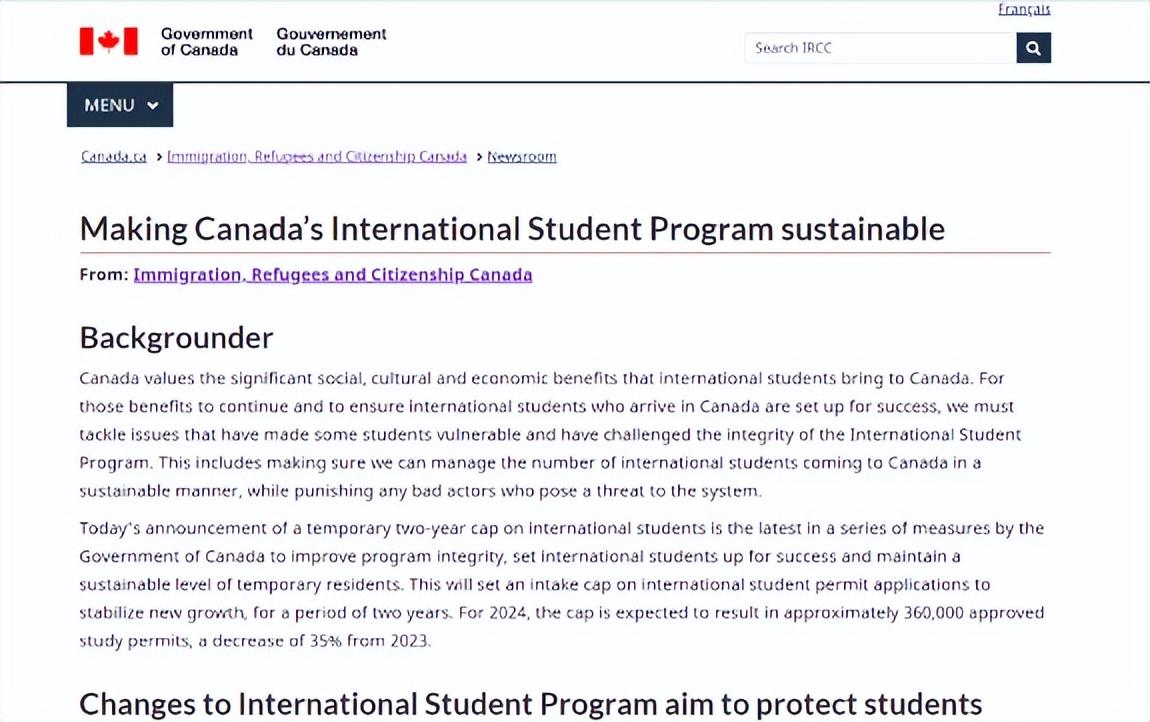Click the search magnifier button

point(1033,48)
